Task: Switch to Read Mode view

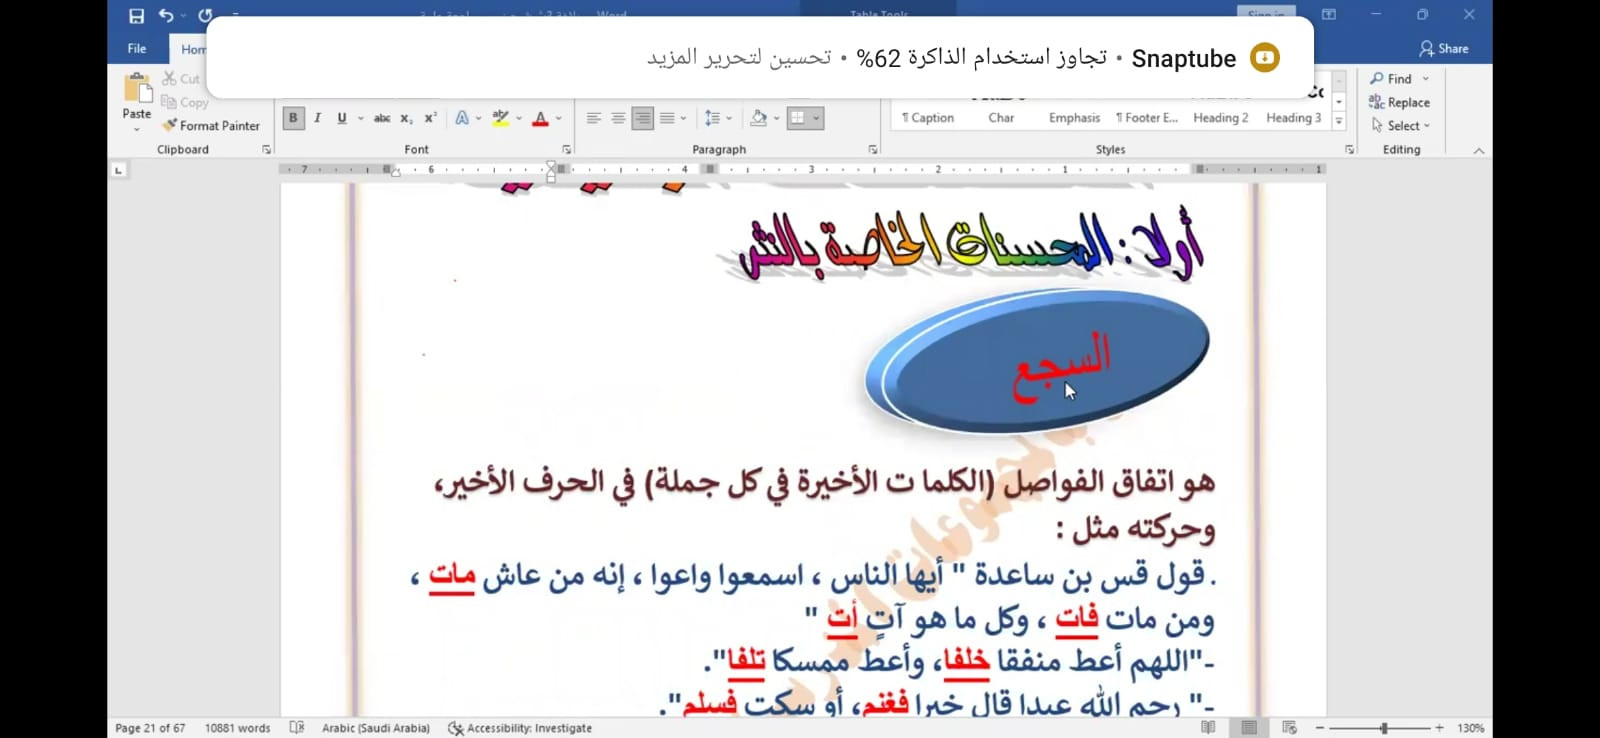Action: [1208, 727]
